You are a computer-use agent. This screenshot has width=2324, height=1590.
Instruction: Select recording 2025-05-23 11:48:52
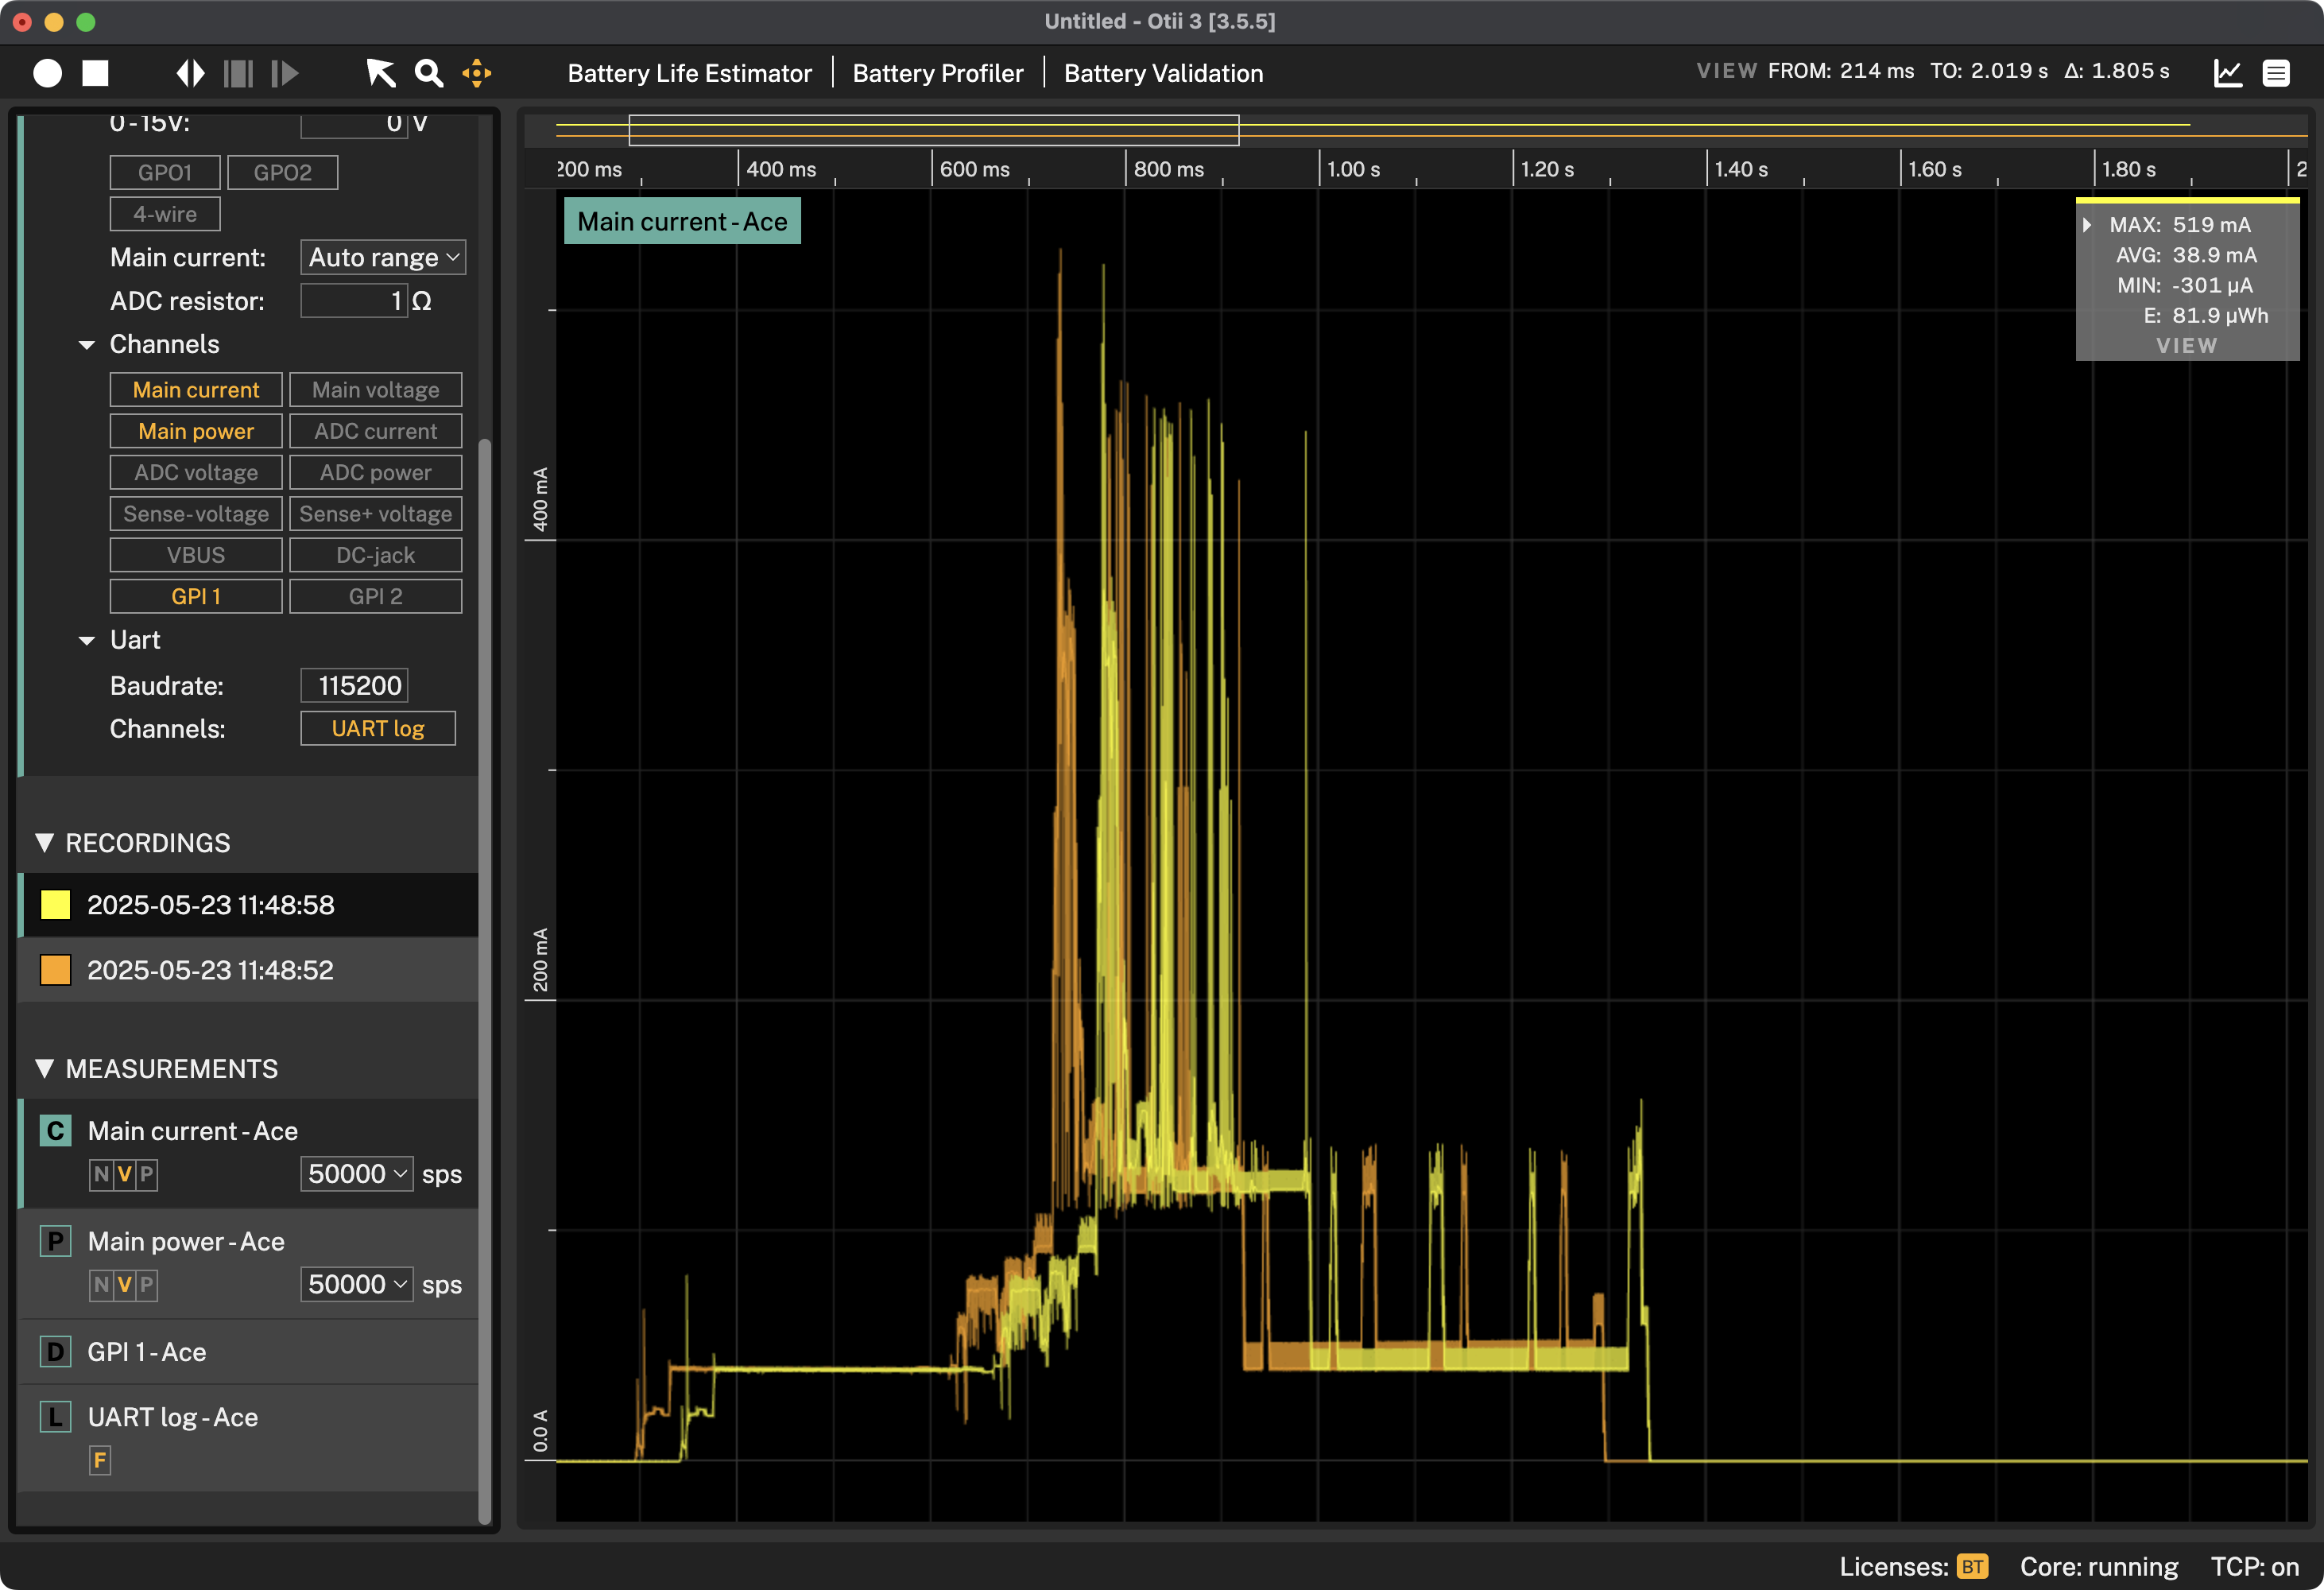point(249,970)
